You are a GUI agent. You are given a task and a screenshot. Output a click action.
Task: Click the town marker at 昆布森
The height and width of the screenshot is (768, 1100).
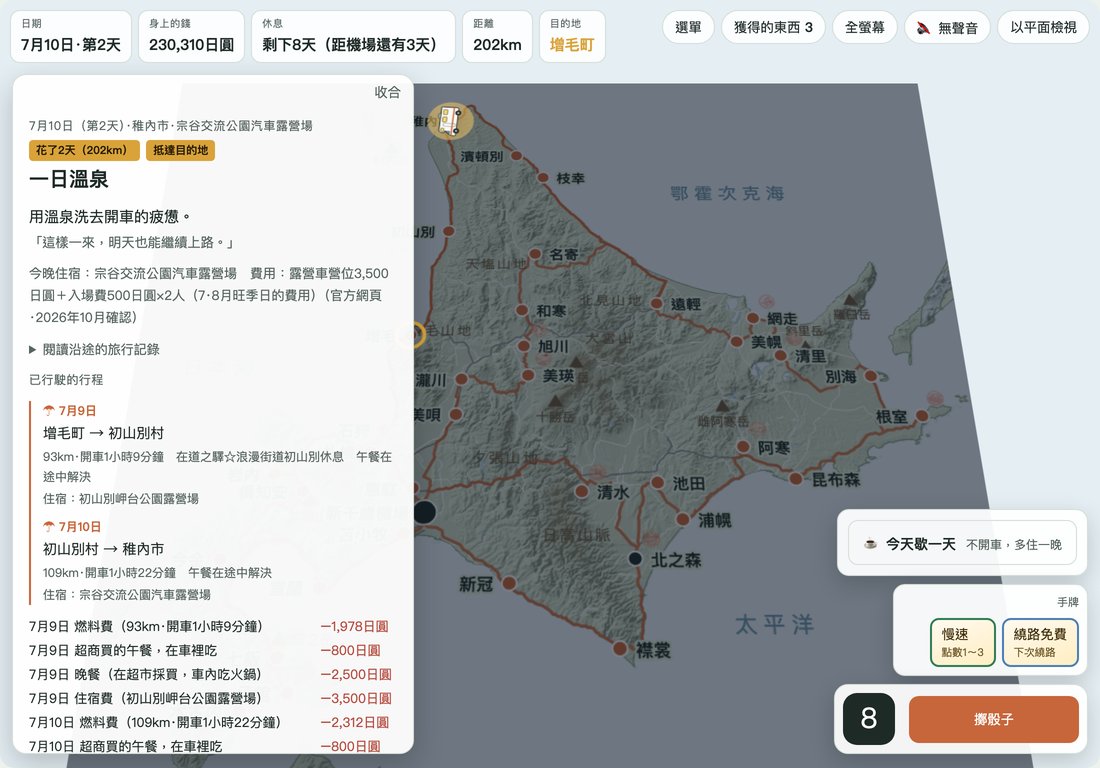[796, 478]
